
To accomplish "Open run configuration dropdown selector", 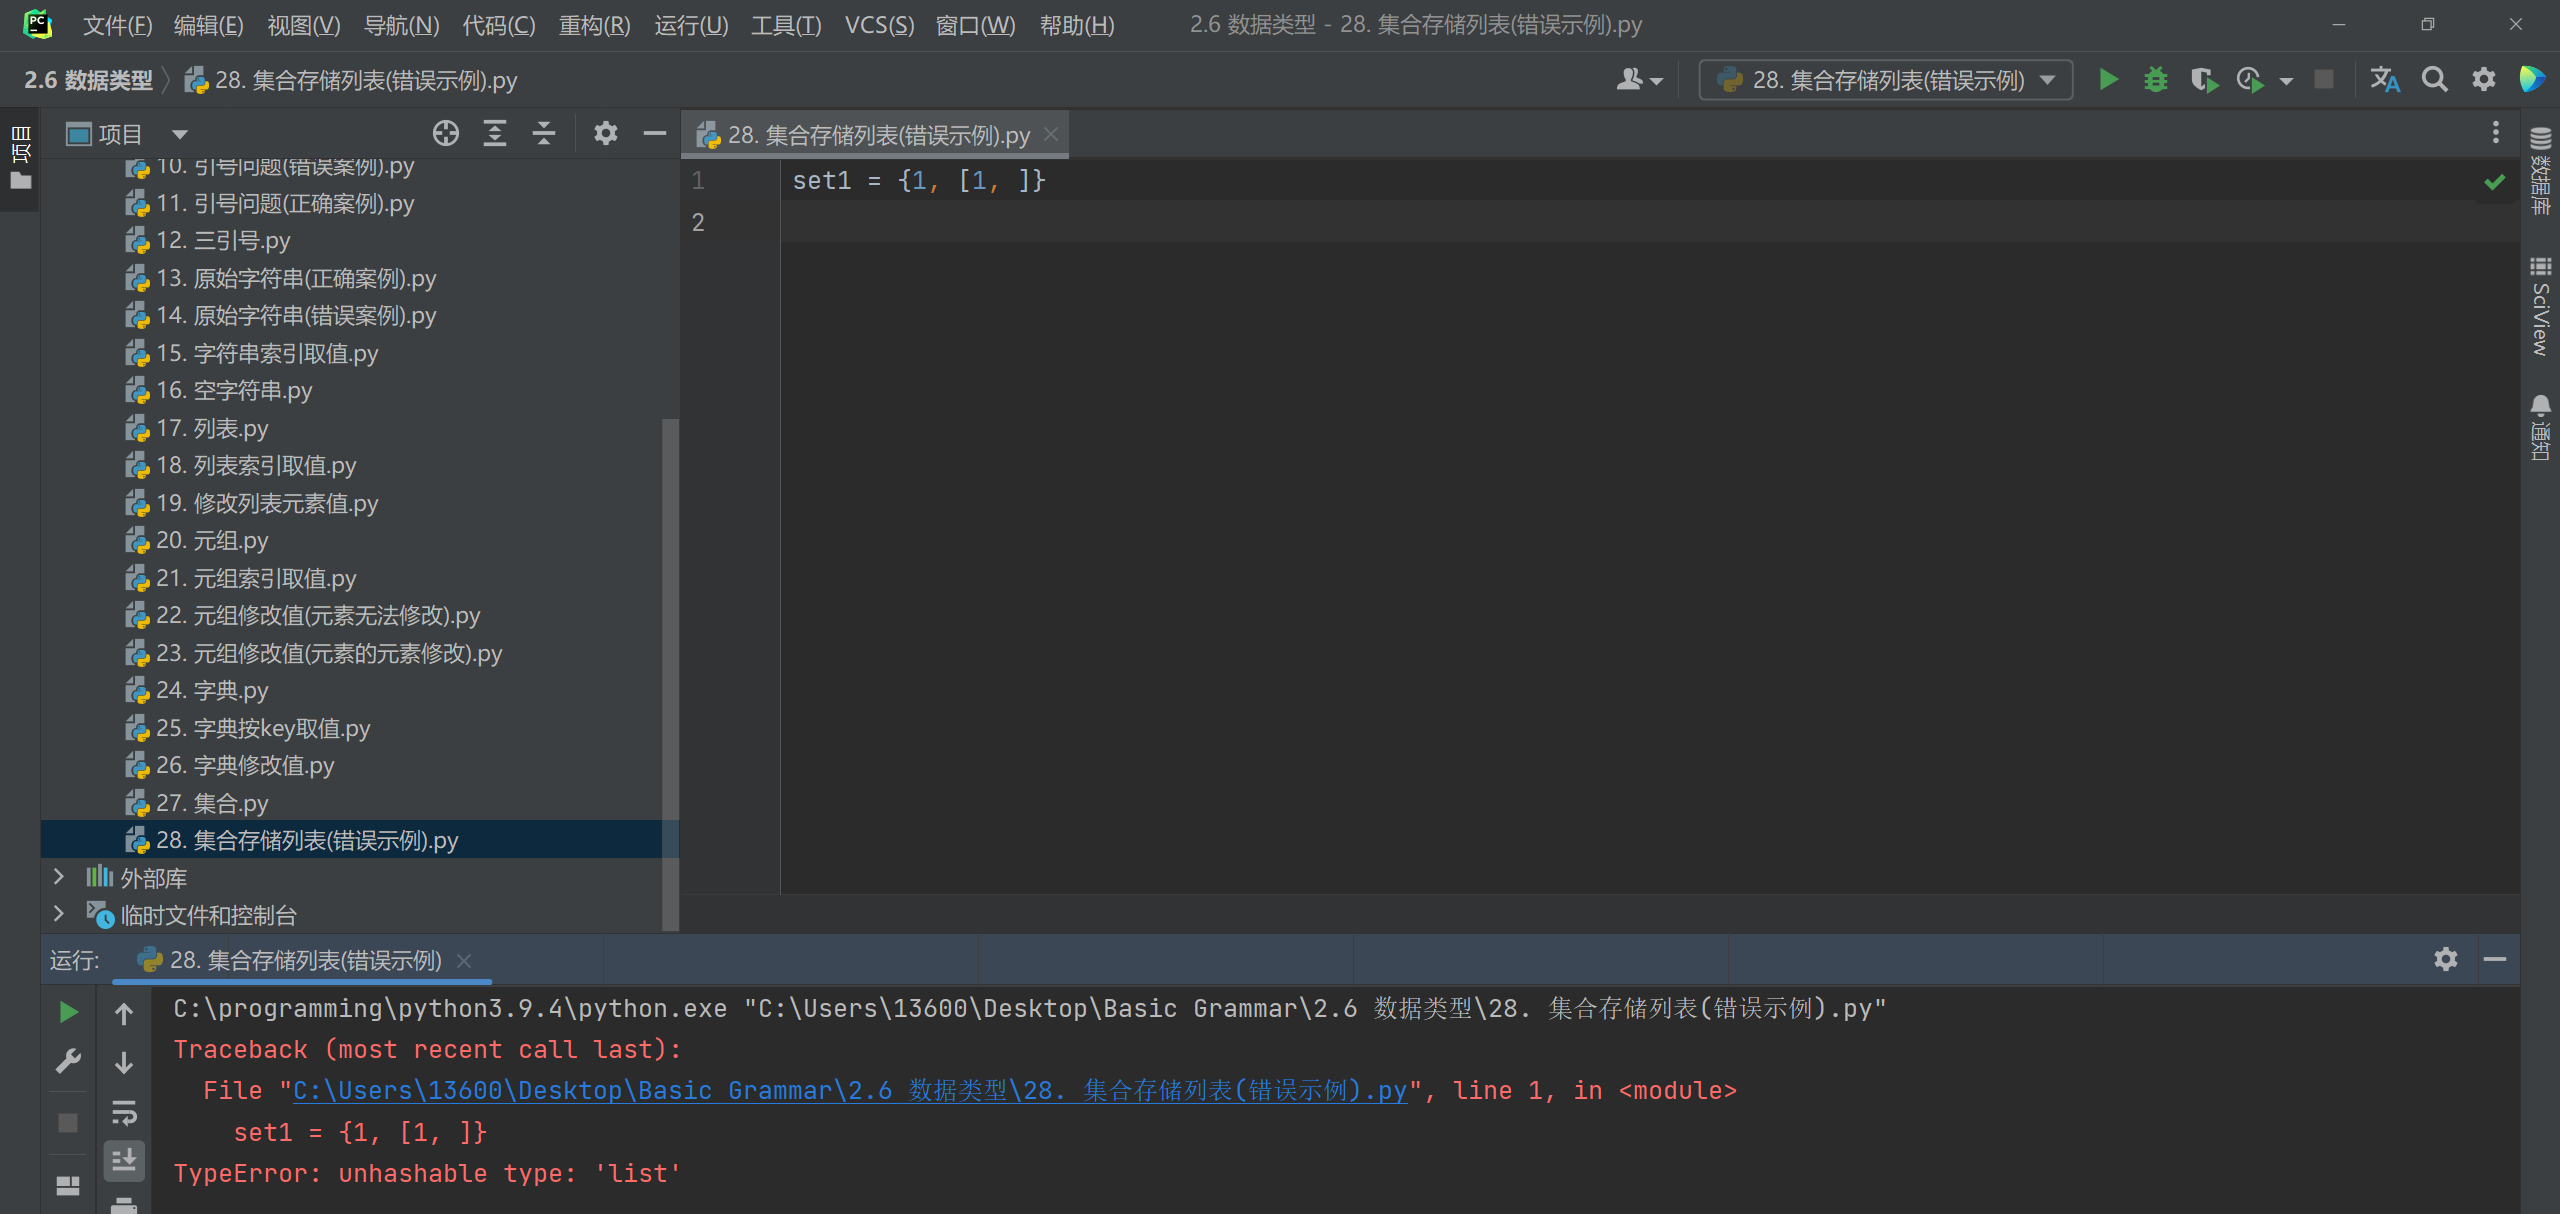I will coord(1886,80).
